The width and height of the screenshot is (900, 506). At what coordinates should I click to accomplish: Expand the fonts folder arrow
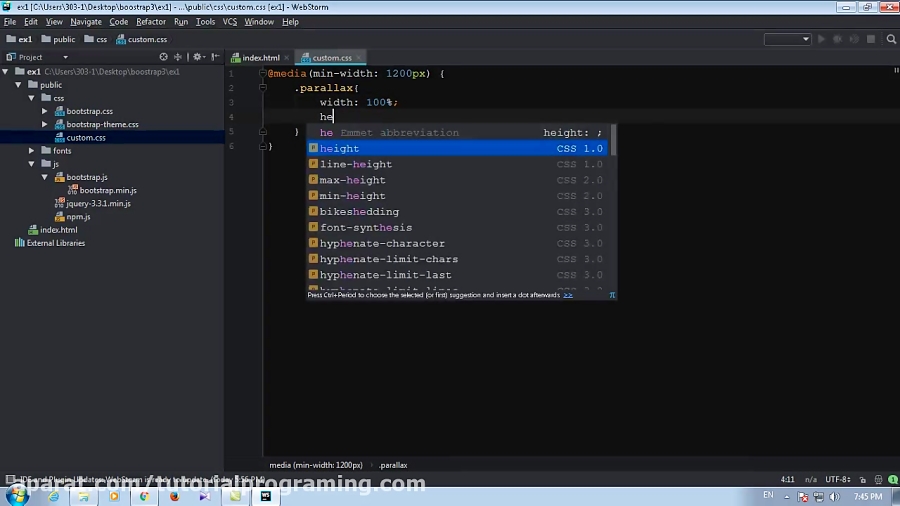(x=32, y=151)
